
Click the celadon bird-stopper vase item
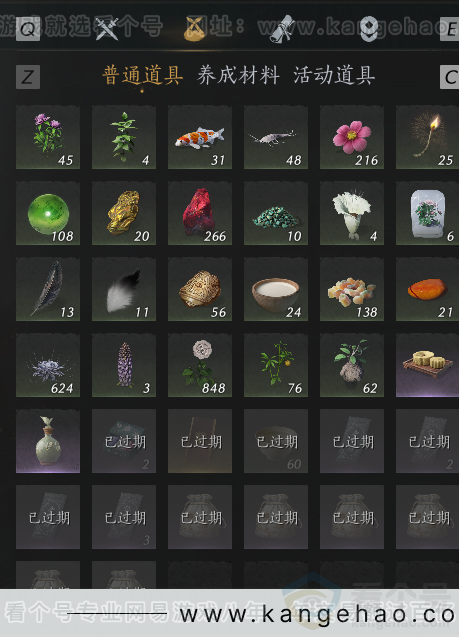[x=48, y=441]
